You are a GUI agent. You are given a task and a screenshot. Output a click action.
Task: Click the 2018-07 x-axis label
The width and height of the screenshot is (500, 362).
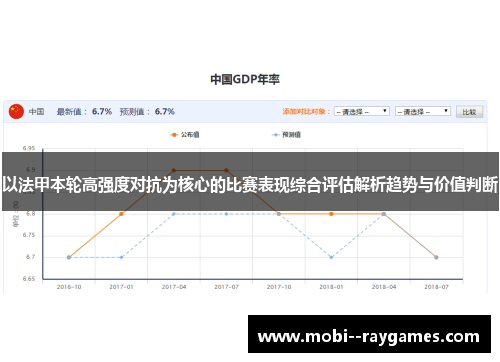click(x=436, y=287)
